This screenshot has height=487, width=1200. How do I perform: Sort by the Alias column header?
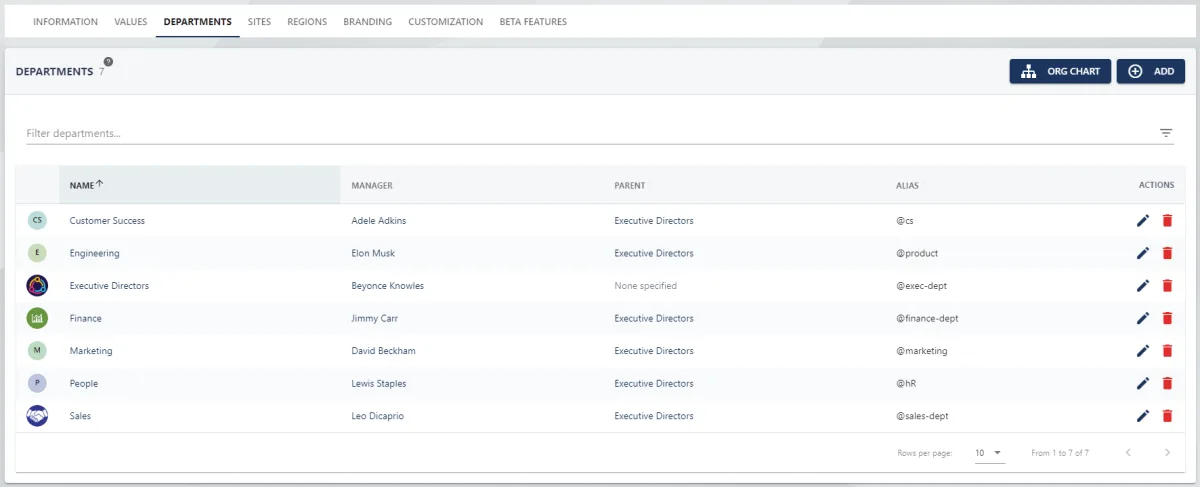907,185
